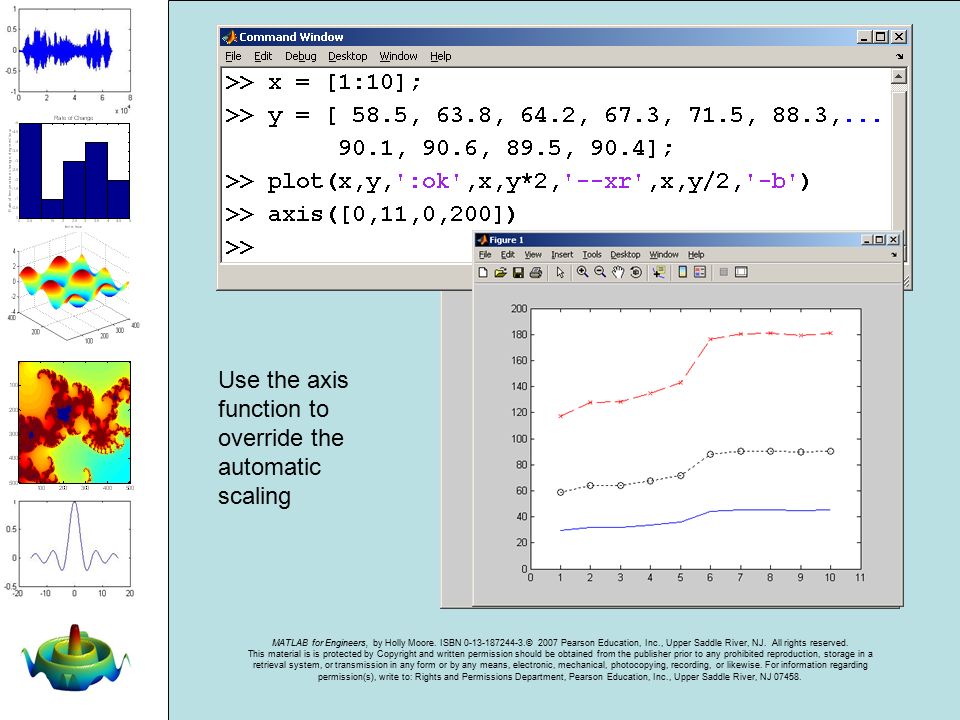This screenshot has width=960, height=720.
Task: Click the Command Window scrollbar up arrow
Action: (x=898, y=76)
